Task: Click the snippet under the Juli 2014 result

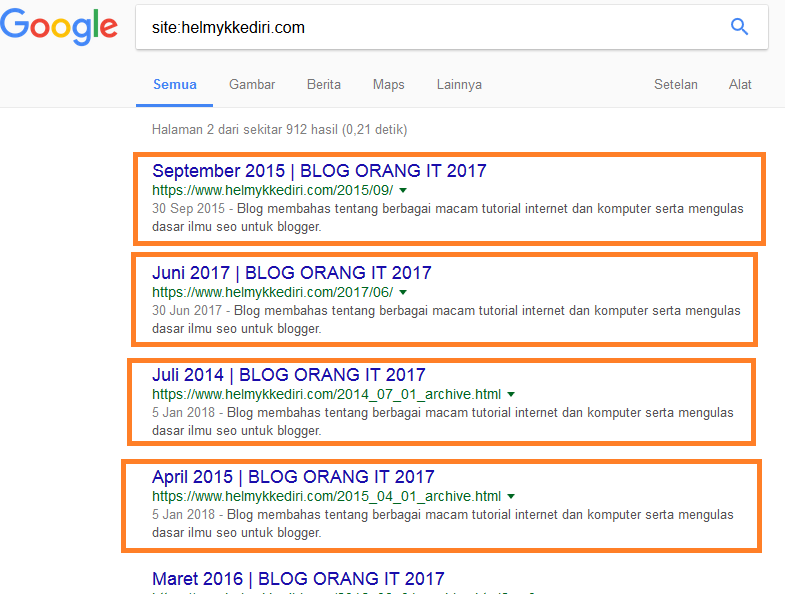Action: pos(443,422)
